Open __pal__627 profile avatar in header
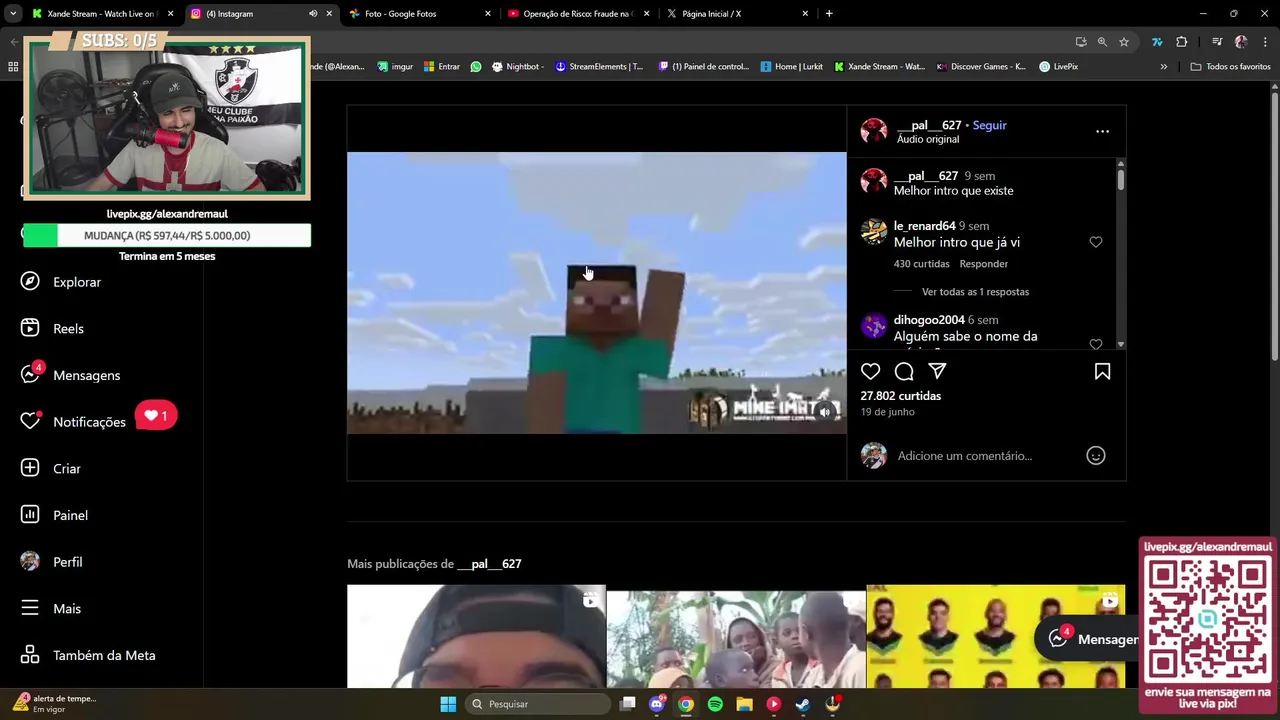 click(874, 131)
